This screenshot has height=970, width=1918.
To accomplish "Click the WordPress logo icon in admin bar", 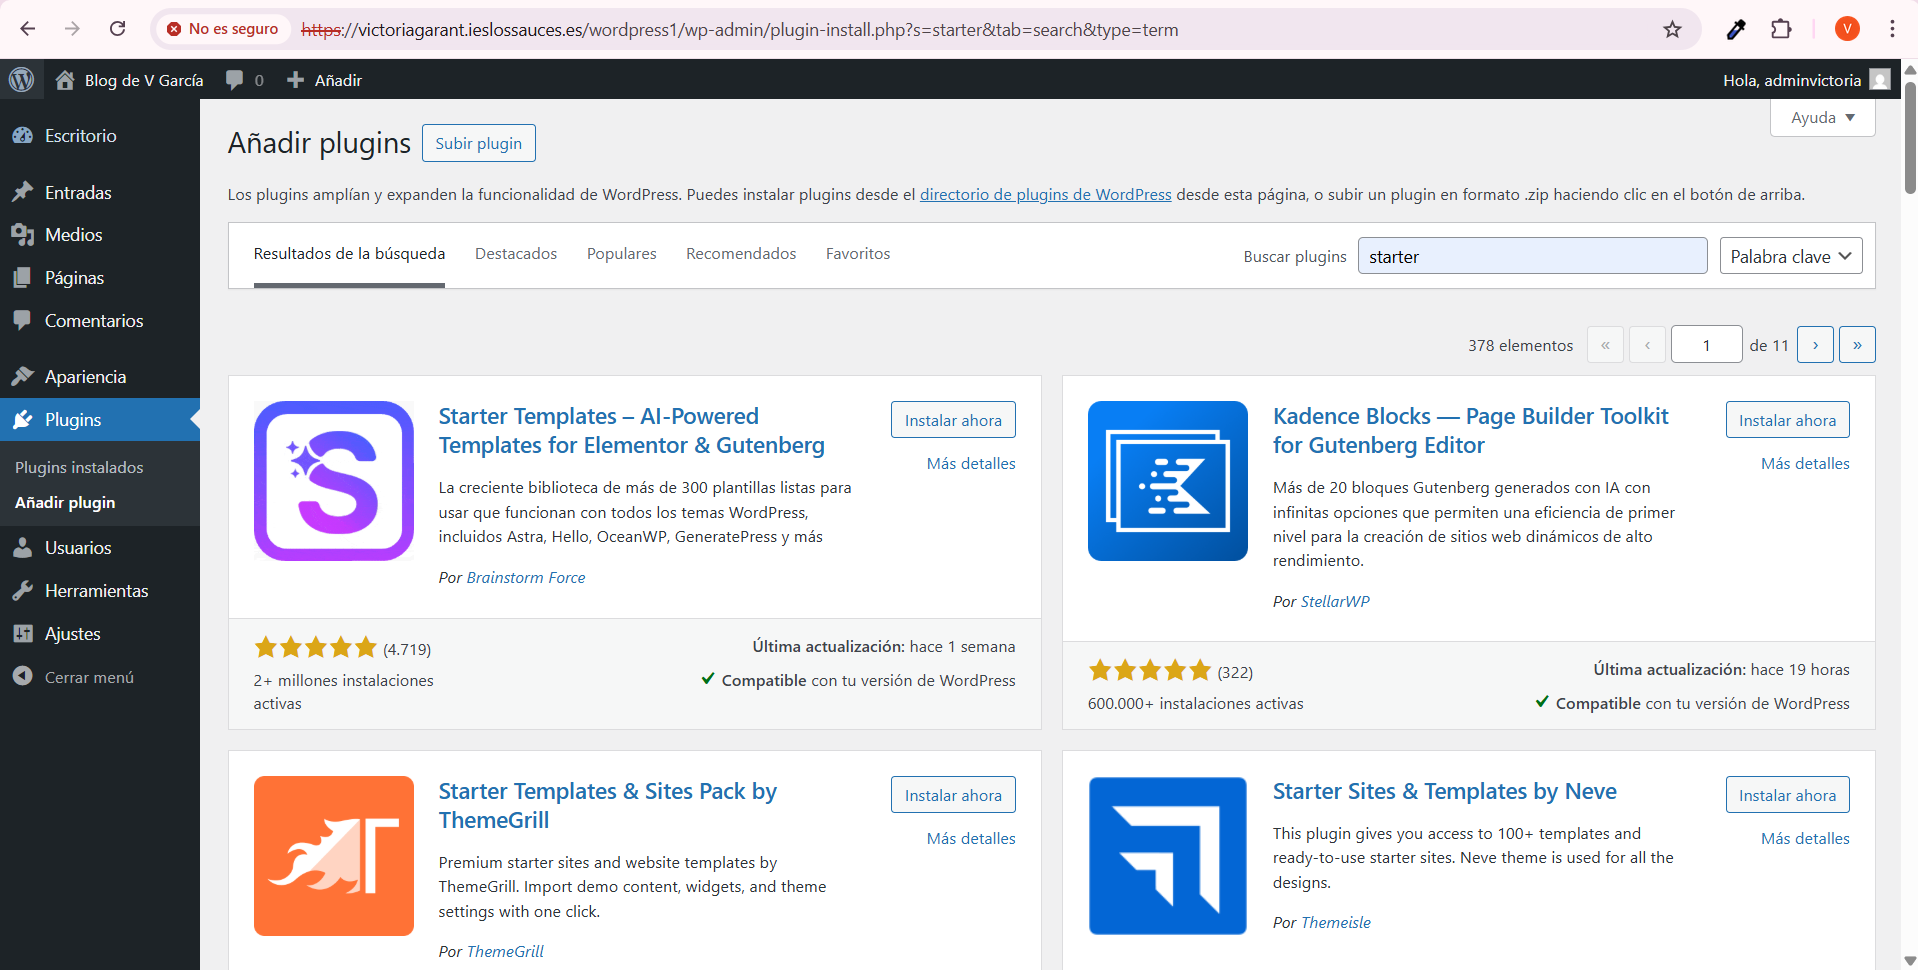I will (22, 80).
